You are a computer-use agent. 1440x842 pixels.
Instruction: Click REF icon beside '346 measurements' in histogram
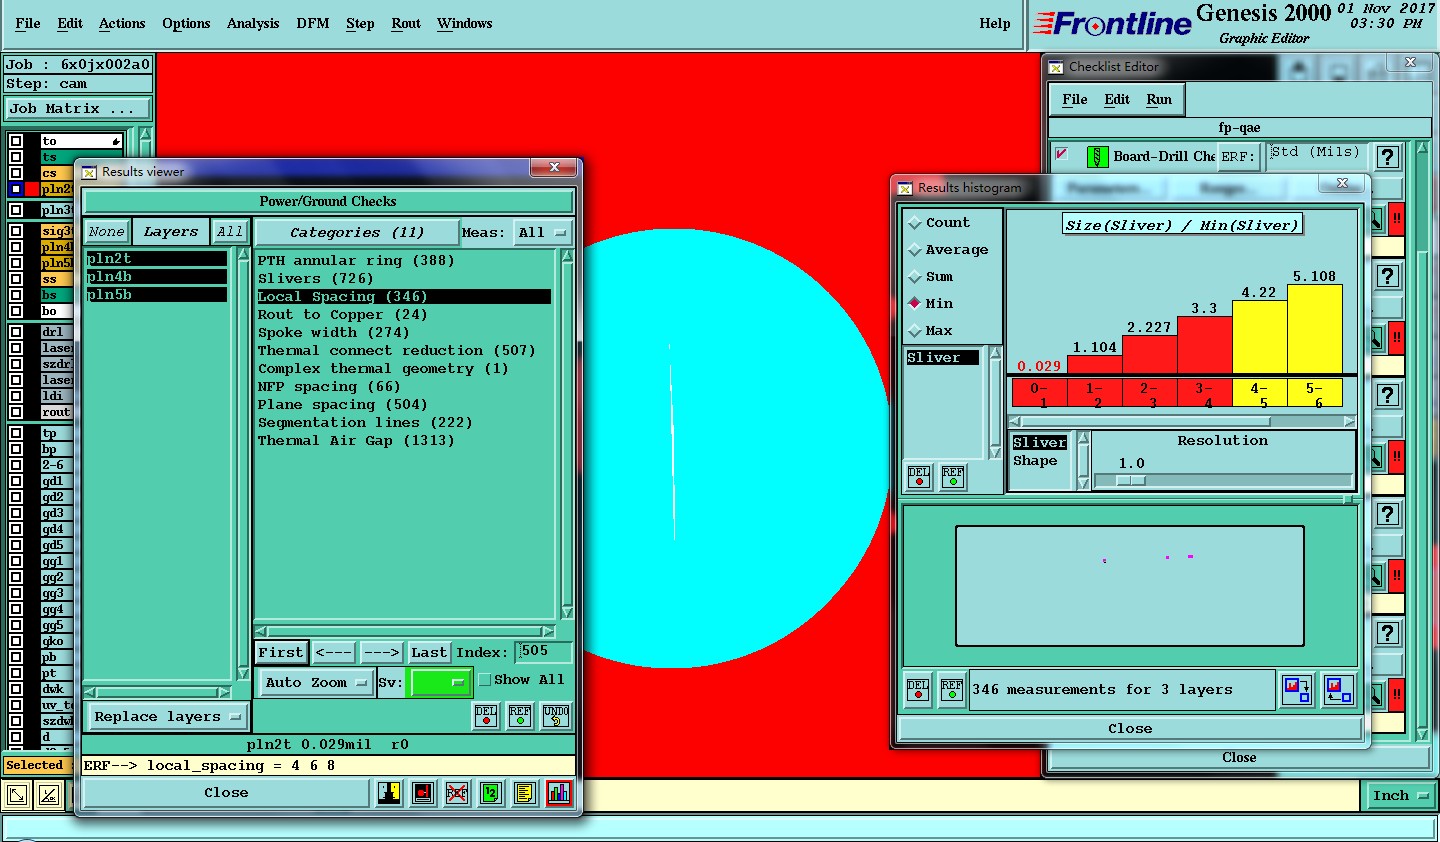point(952,690)
